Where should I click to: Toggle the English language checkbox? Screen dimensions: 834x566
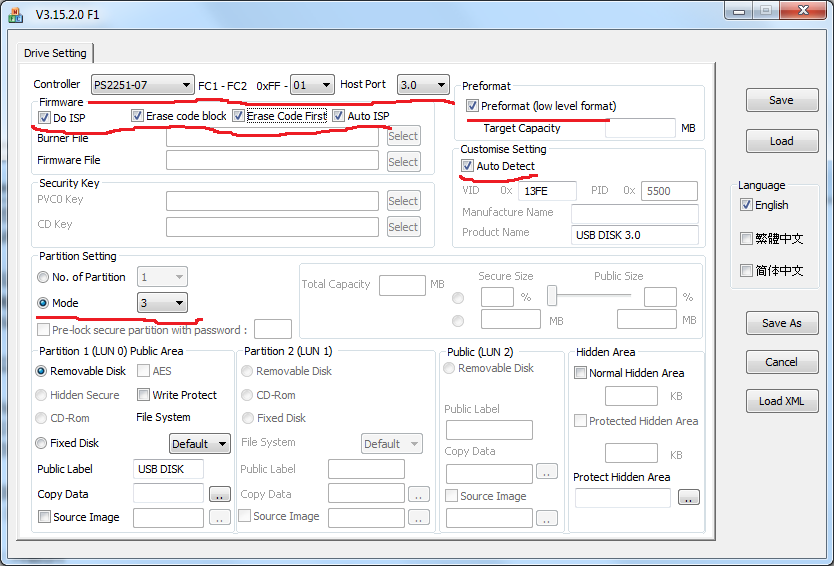pos(746,205)
